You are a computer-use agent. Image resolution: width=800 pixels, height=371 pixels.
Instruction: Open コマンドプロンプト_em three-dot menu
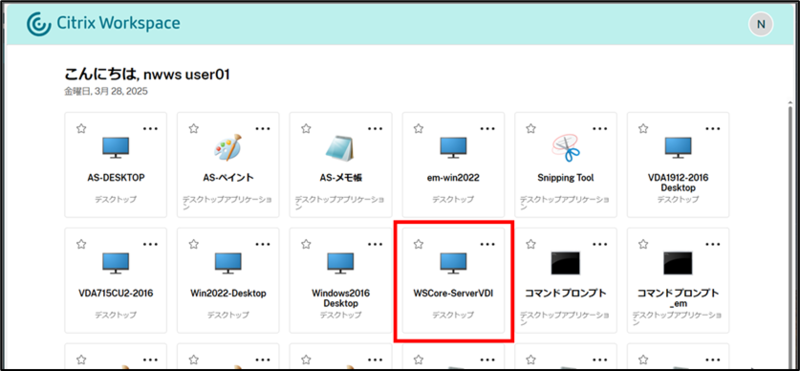713,244
